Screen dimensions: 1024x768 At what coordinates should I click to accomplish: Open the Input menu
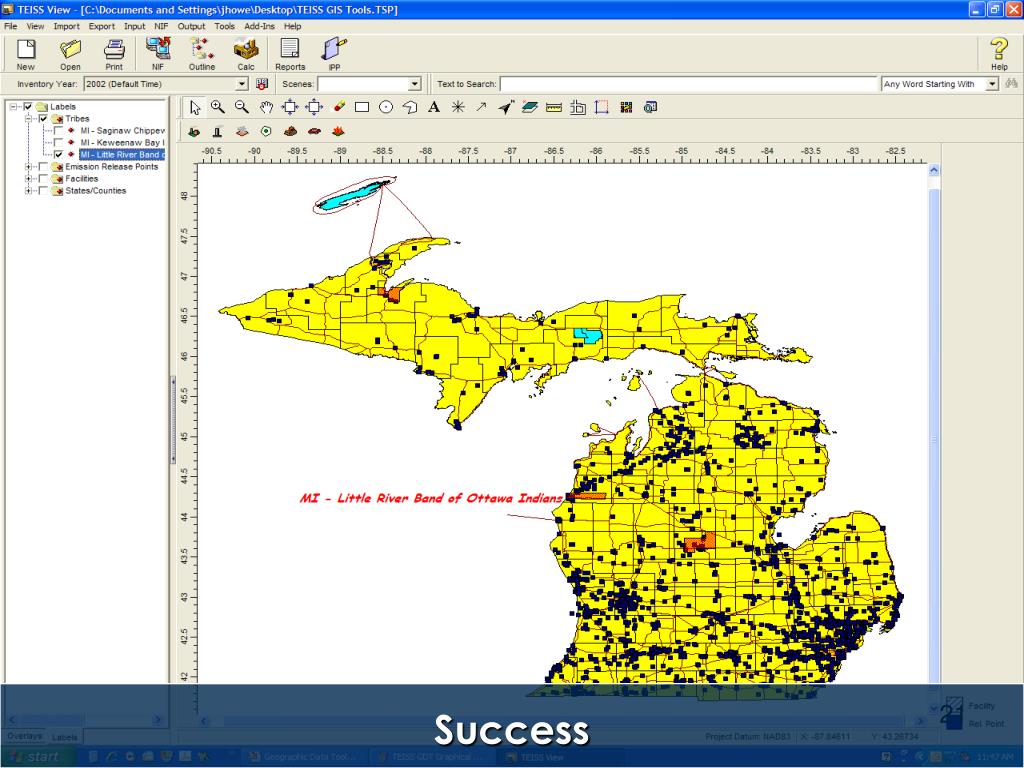[x=135, y=26]
